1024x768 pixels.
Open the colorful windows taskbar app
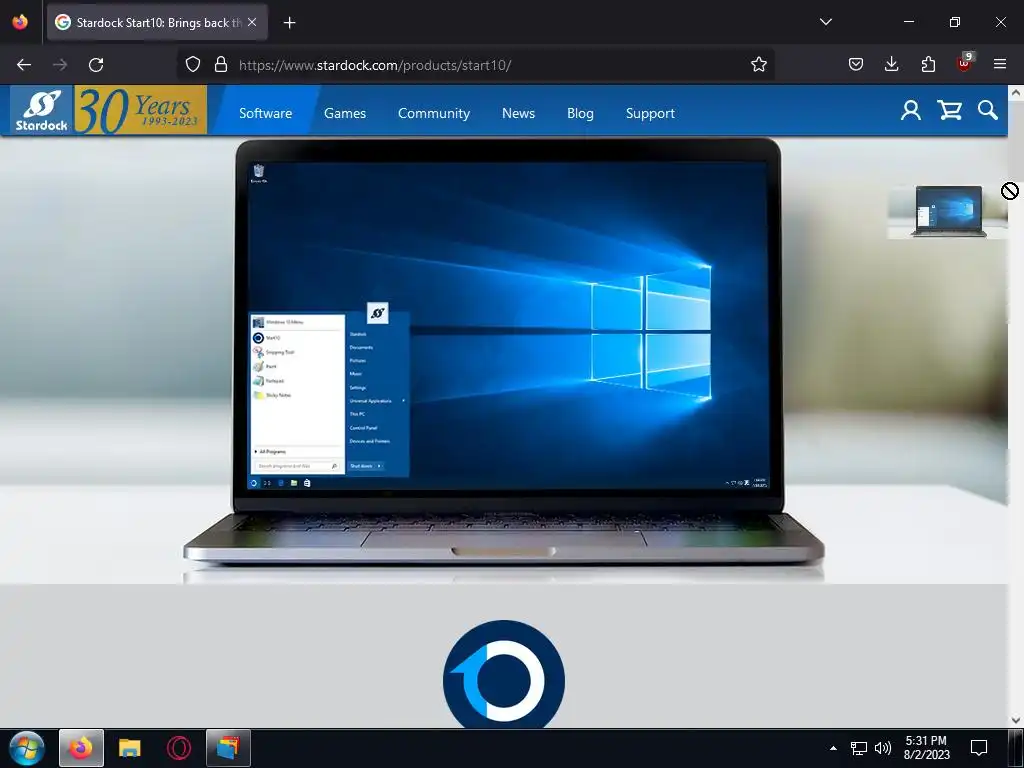pyautogui.click(x=228, y=748)
